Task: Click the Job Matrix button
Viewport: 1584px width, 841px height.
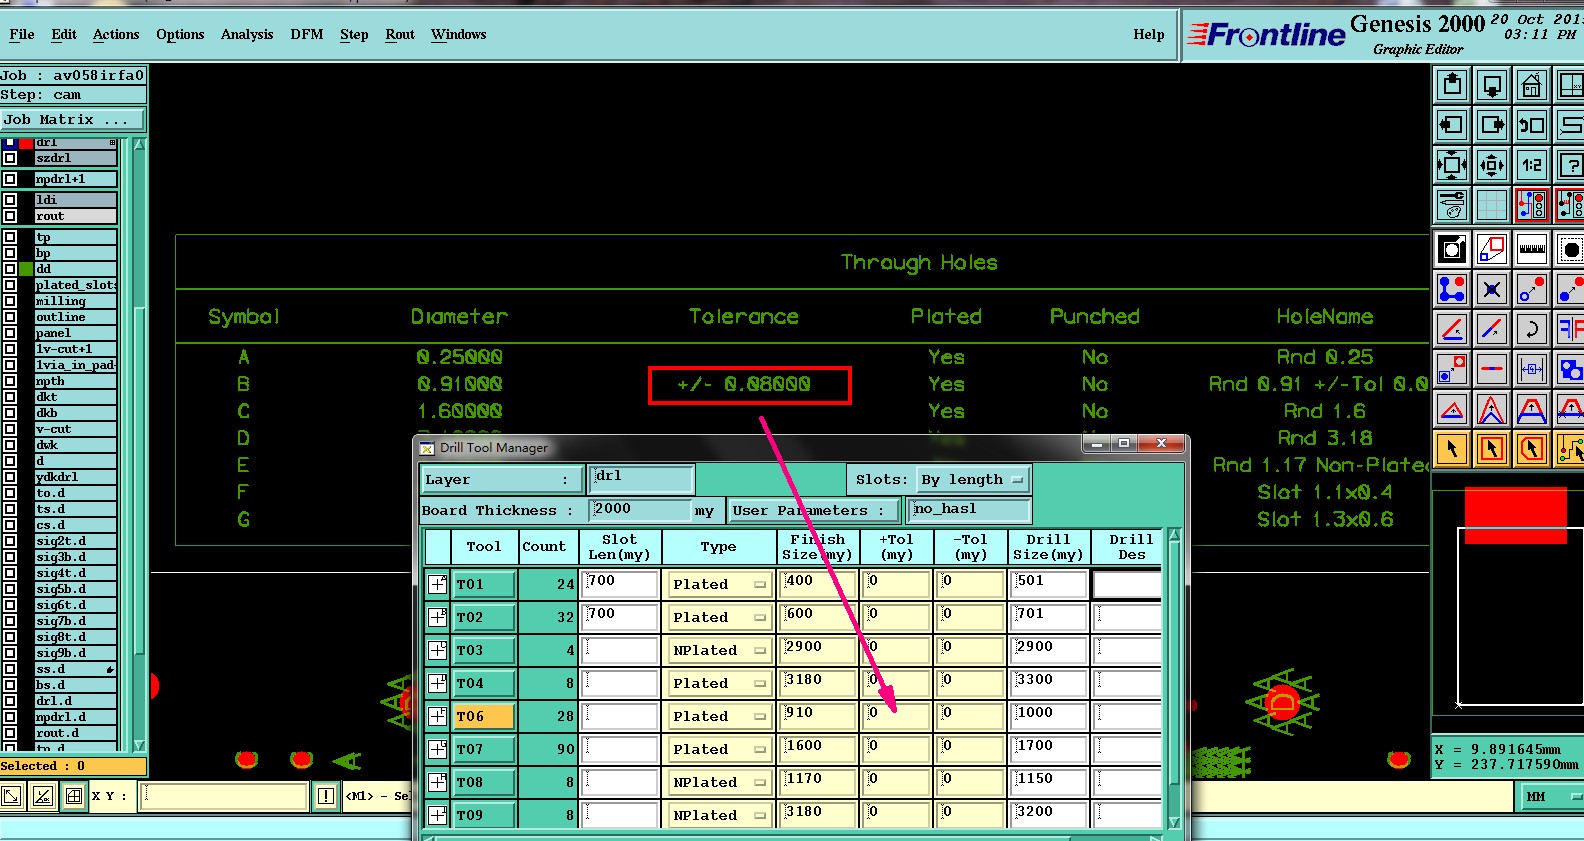Action: coord(73,120)
